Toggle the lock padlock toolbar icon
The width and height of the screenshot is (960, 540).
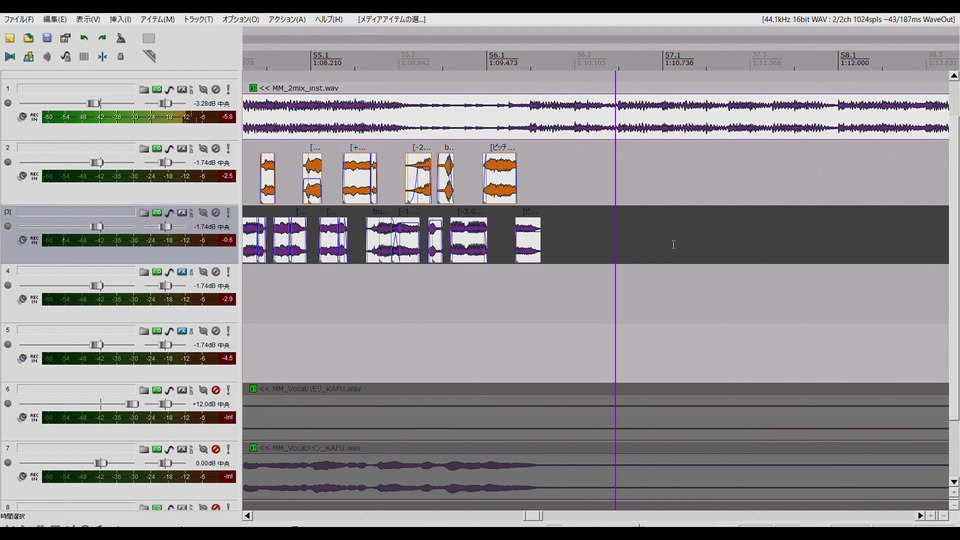tap(121, 56)
